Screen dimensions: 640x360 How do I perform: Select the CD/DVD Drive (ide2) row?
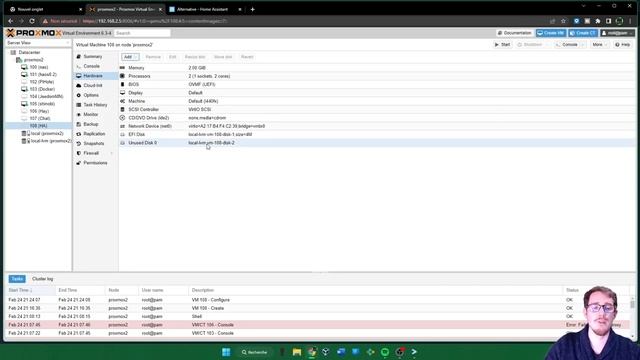point(377,118)
